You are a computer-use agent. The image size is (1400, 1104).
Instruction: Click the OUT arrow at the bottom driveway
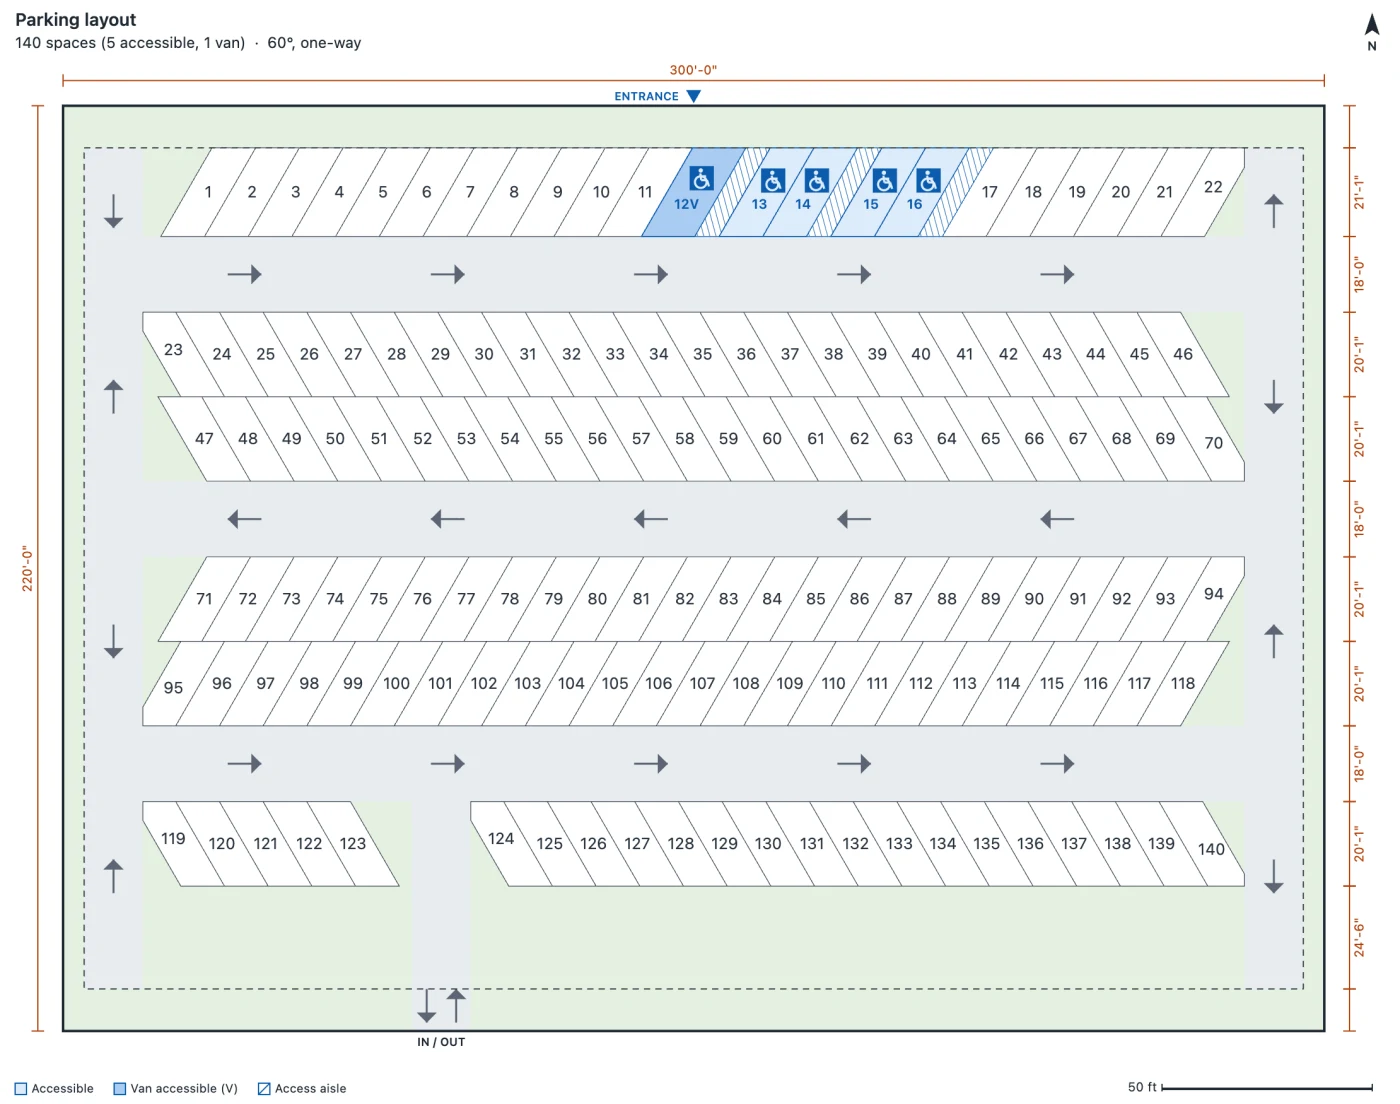pos(456,1005)
